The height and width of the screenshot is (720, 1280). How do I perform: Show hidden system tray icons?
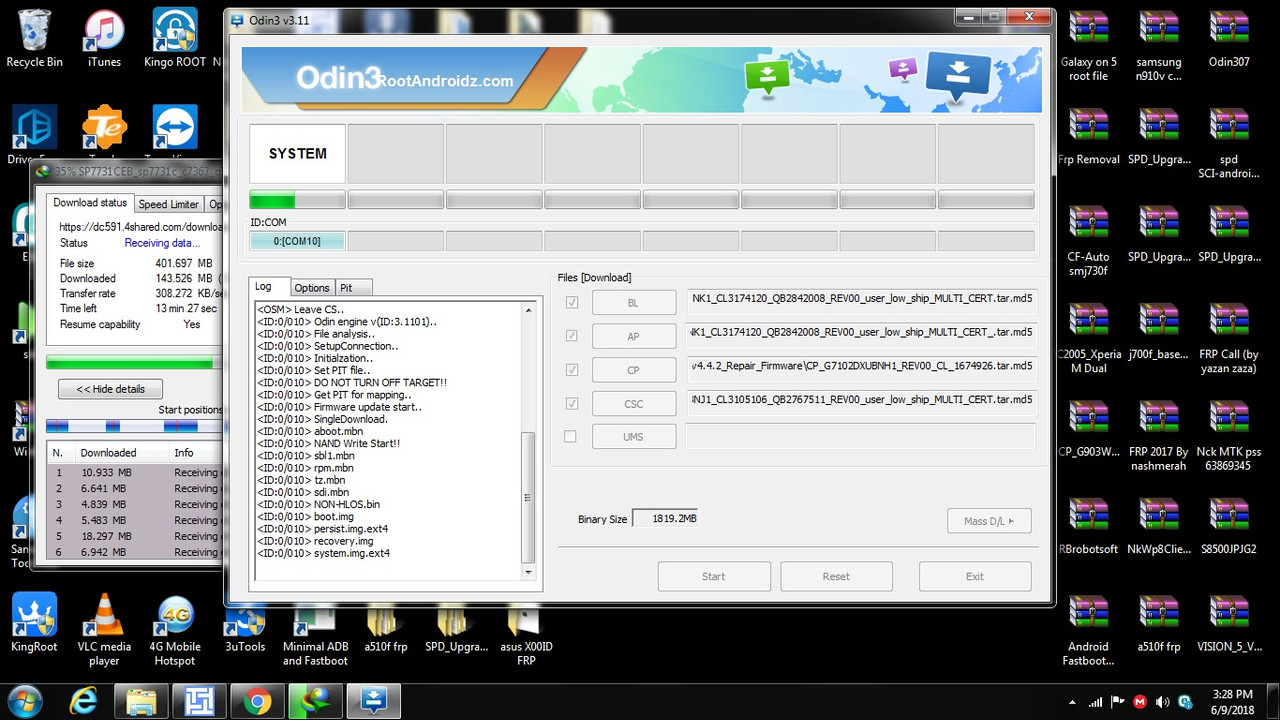pyautogui.click(x=1072, y=702)
